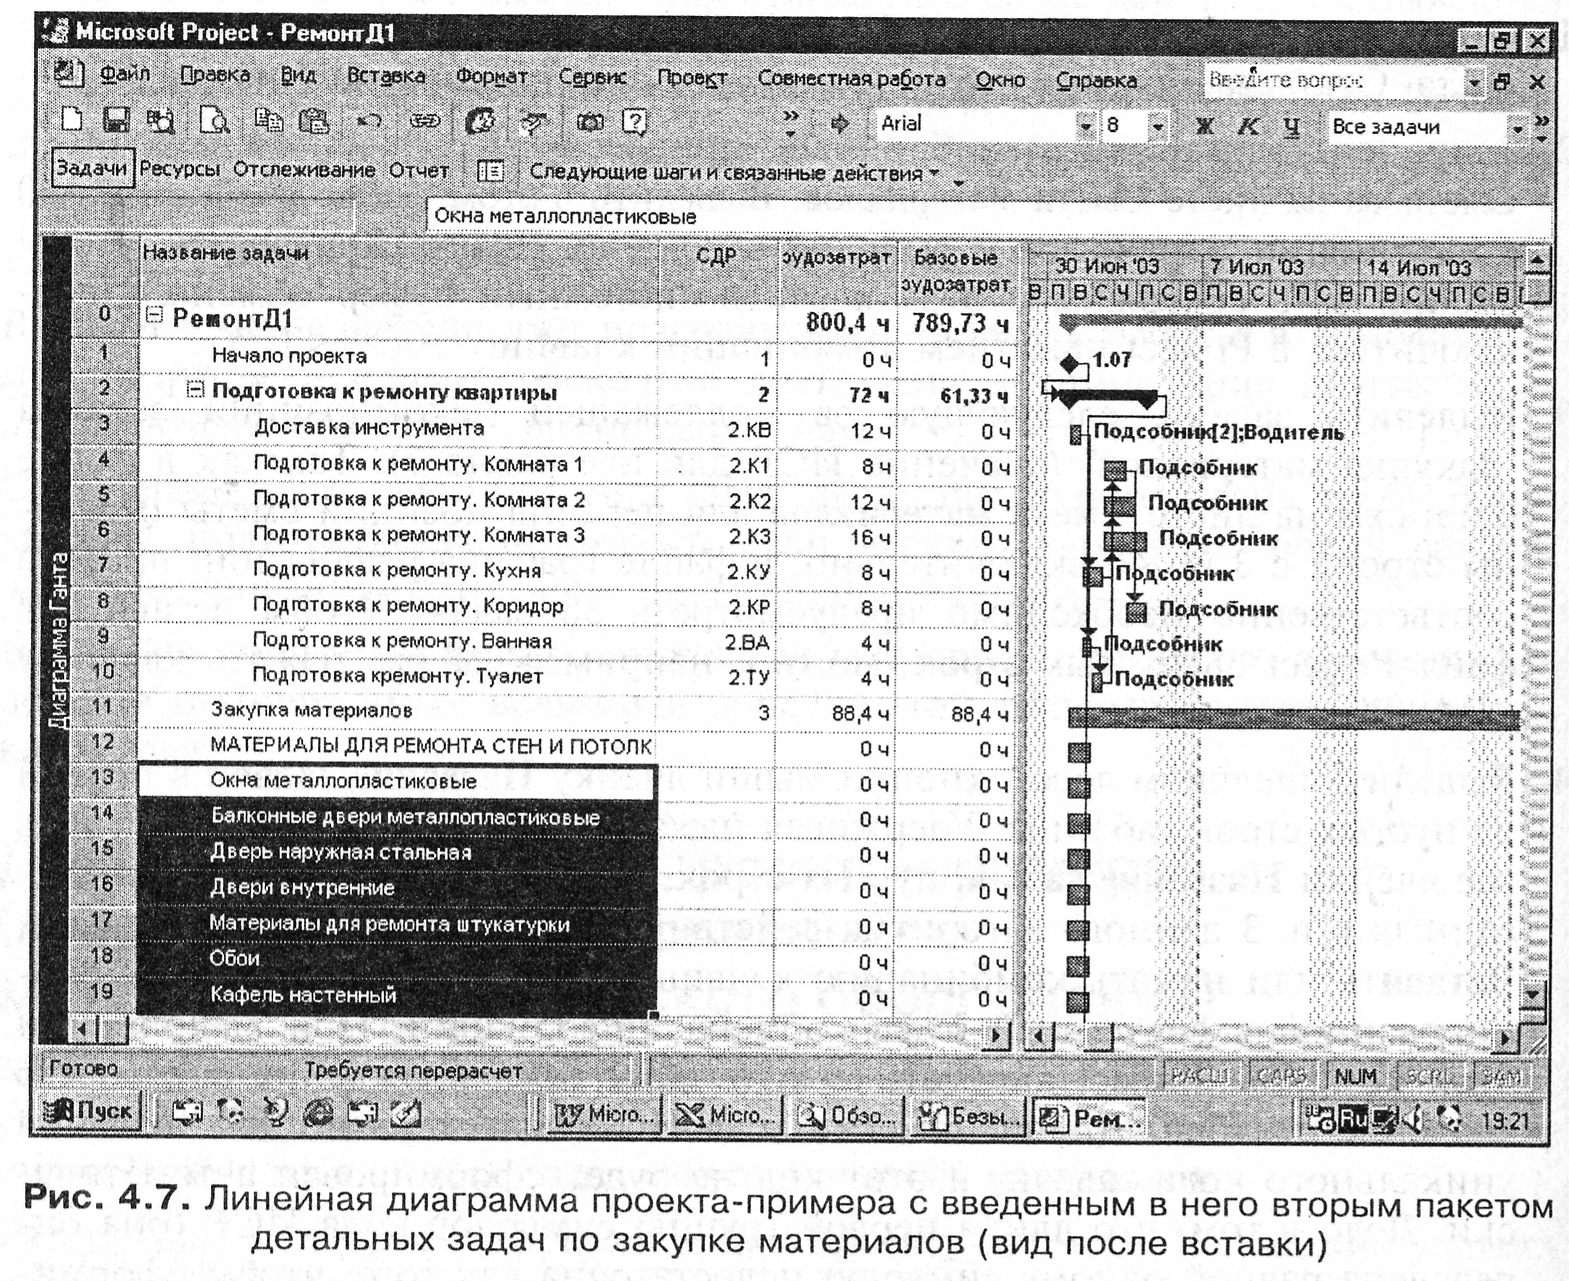Viewport: 1569px width, 1281px height.
Task: Click the toolbar icon right of chain icon
Action: [481, 122]
